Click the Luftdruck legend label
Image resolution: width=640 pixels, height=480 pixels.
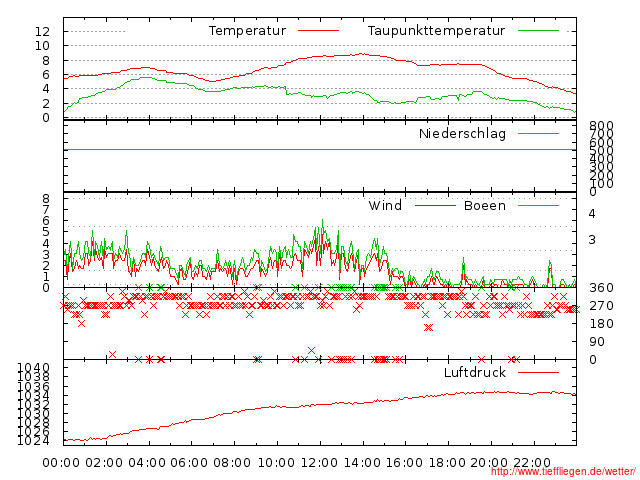coord(475,372)
